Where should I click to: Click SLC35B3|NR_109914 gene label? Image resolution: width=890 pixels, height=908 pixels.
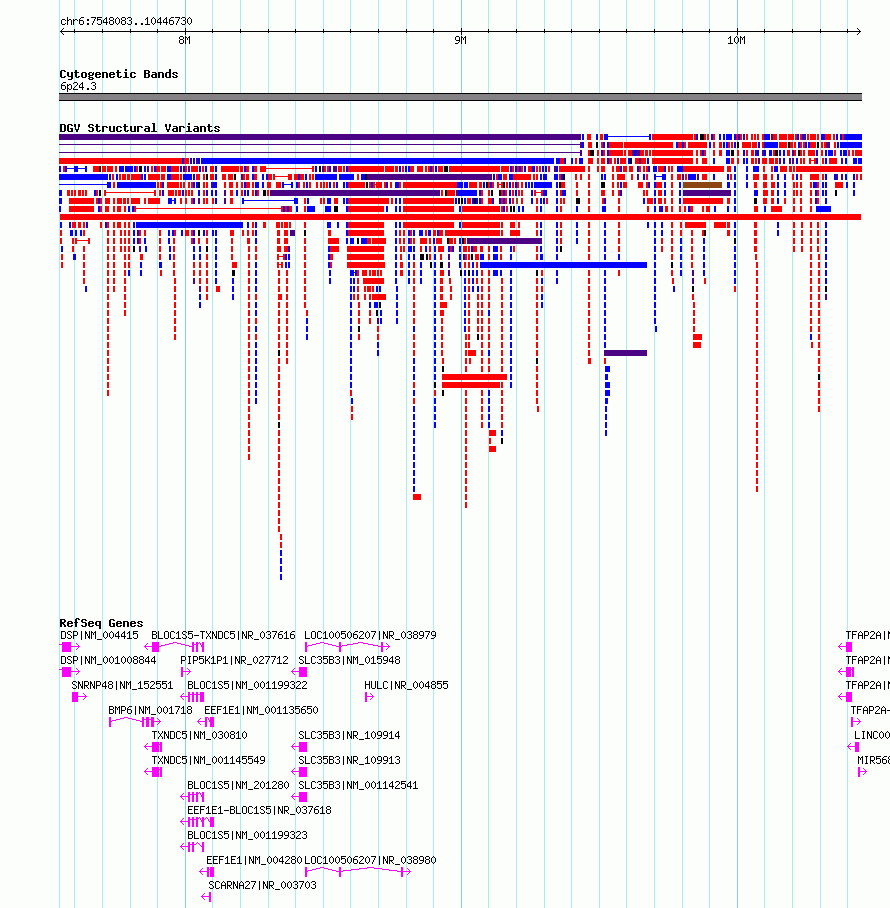tap(349, 735)
